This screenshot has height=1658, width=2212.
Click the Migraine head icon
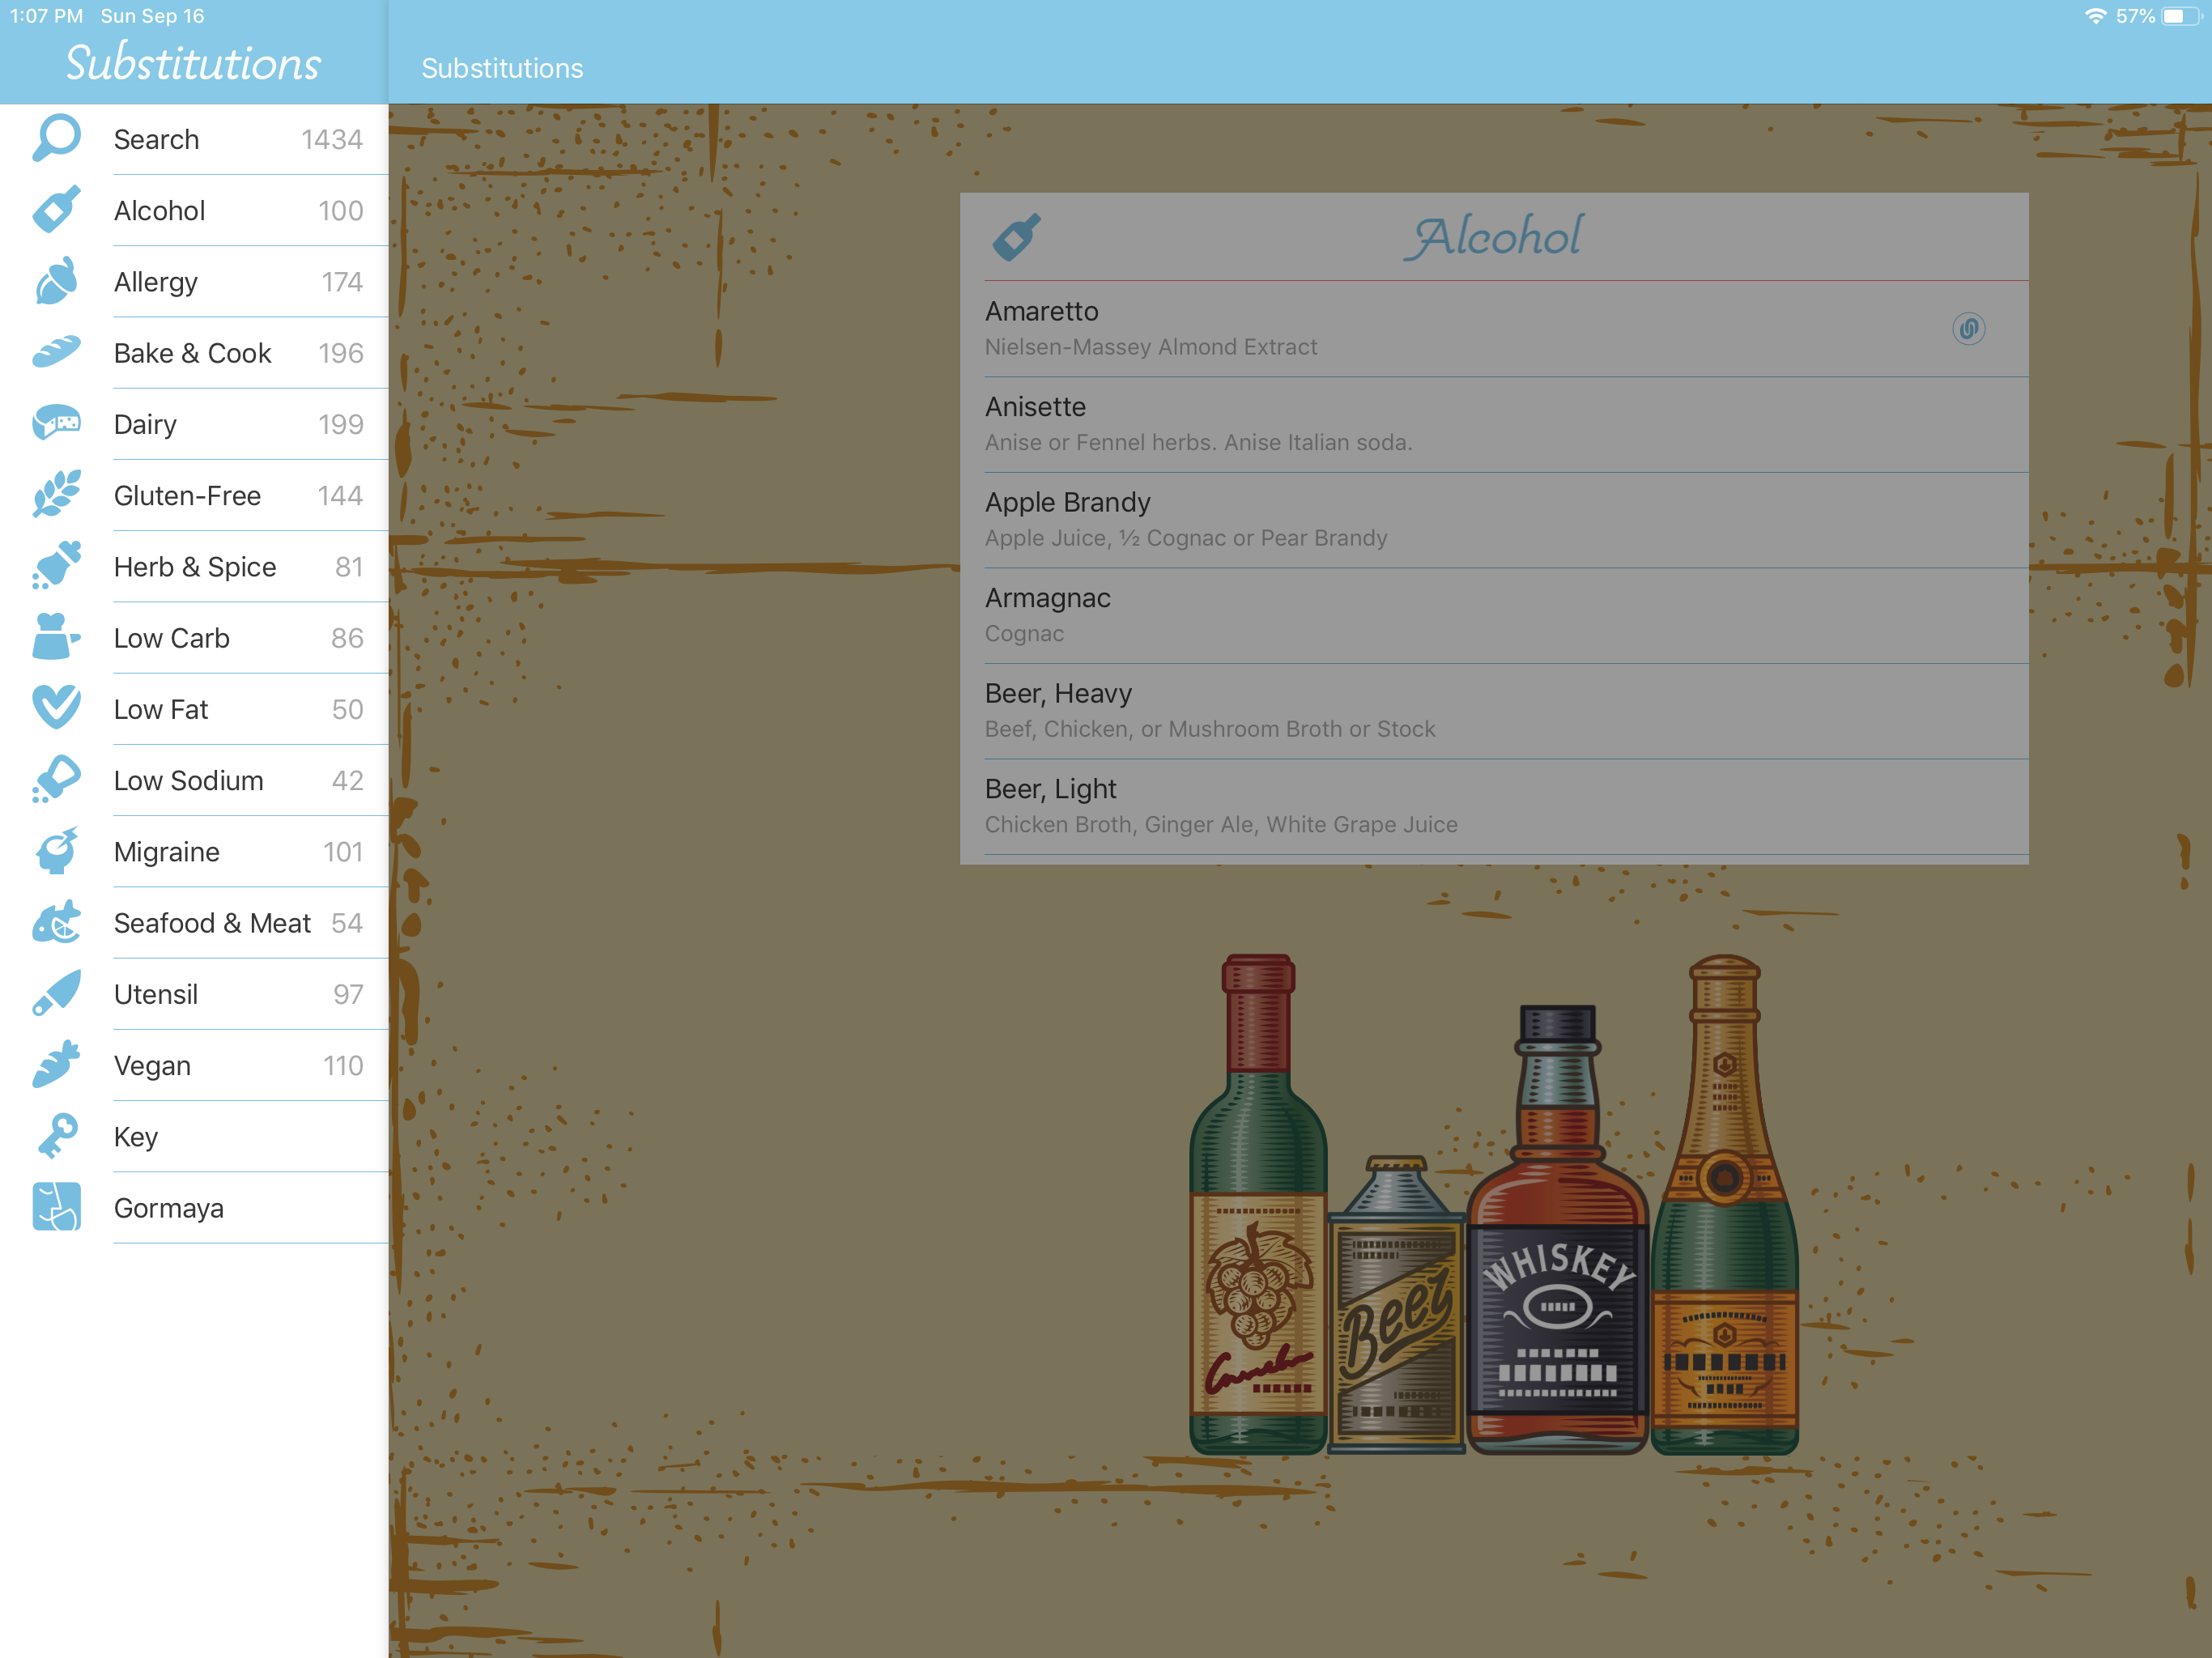pyautogui.click(x=56, y=851)
